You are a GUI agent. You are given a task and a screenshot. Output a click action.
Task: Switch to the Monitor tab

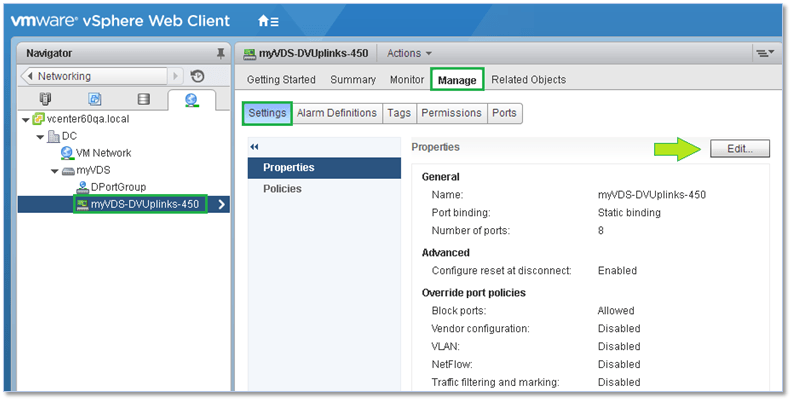(x=407, y=80)
